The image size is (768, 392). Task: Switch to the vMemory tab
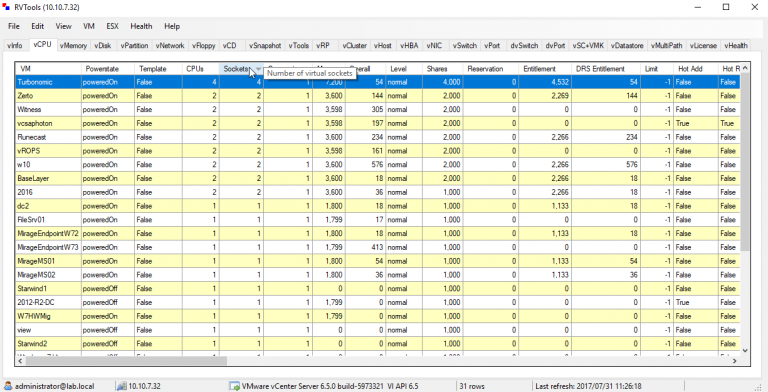pyautogui.click(x=73, y=46)
